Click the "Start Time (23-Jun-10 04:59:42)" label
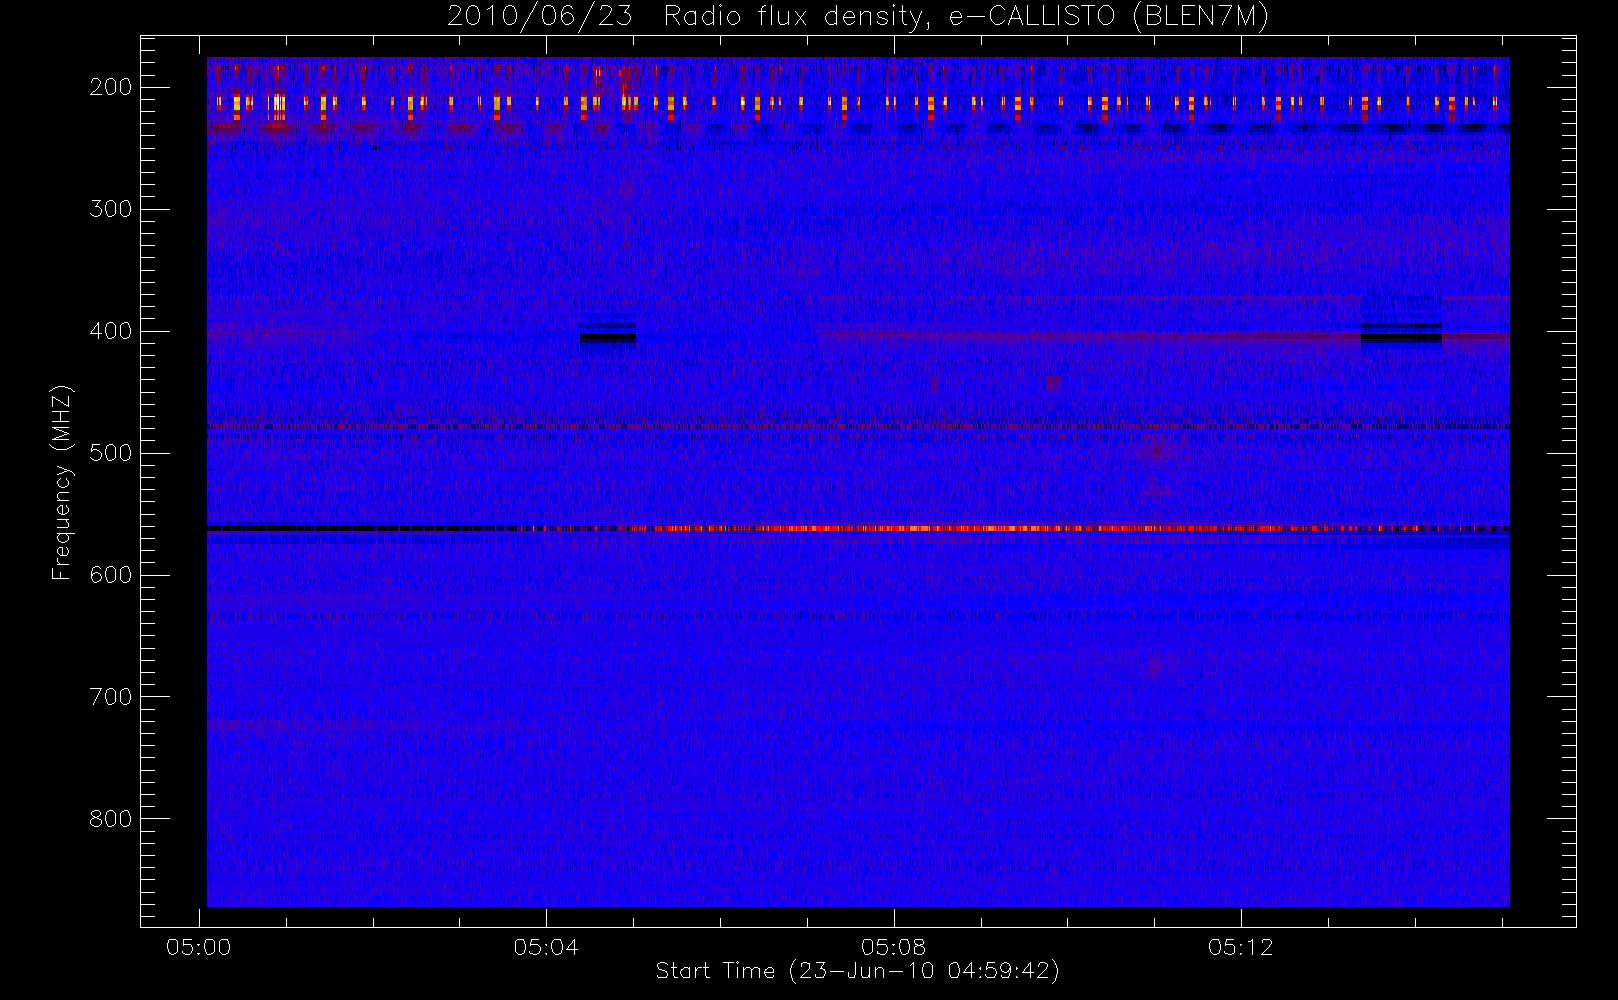 click(x=857, y=971)
